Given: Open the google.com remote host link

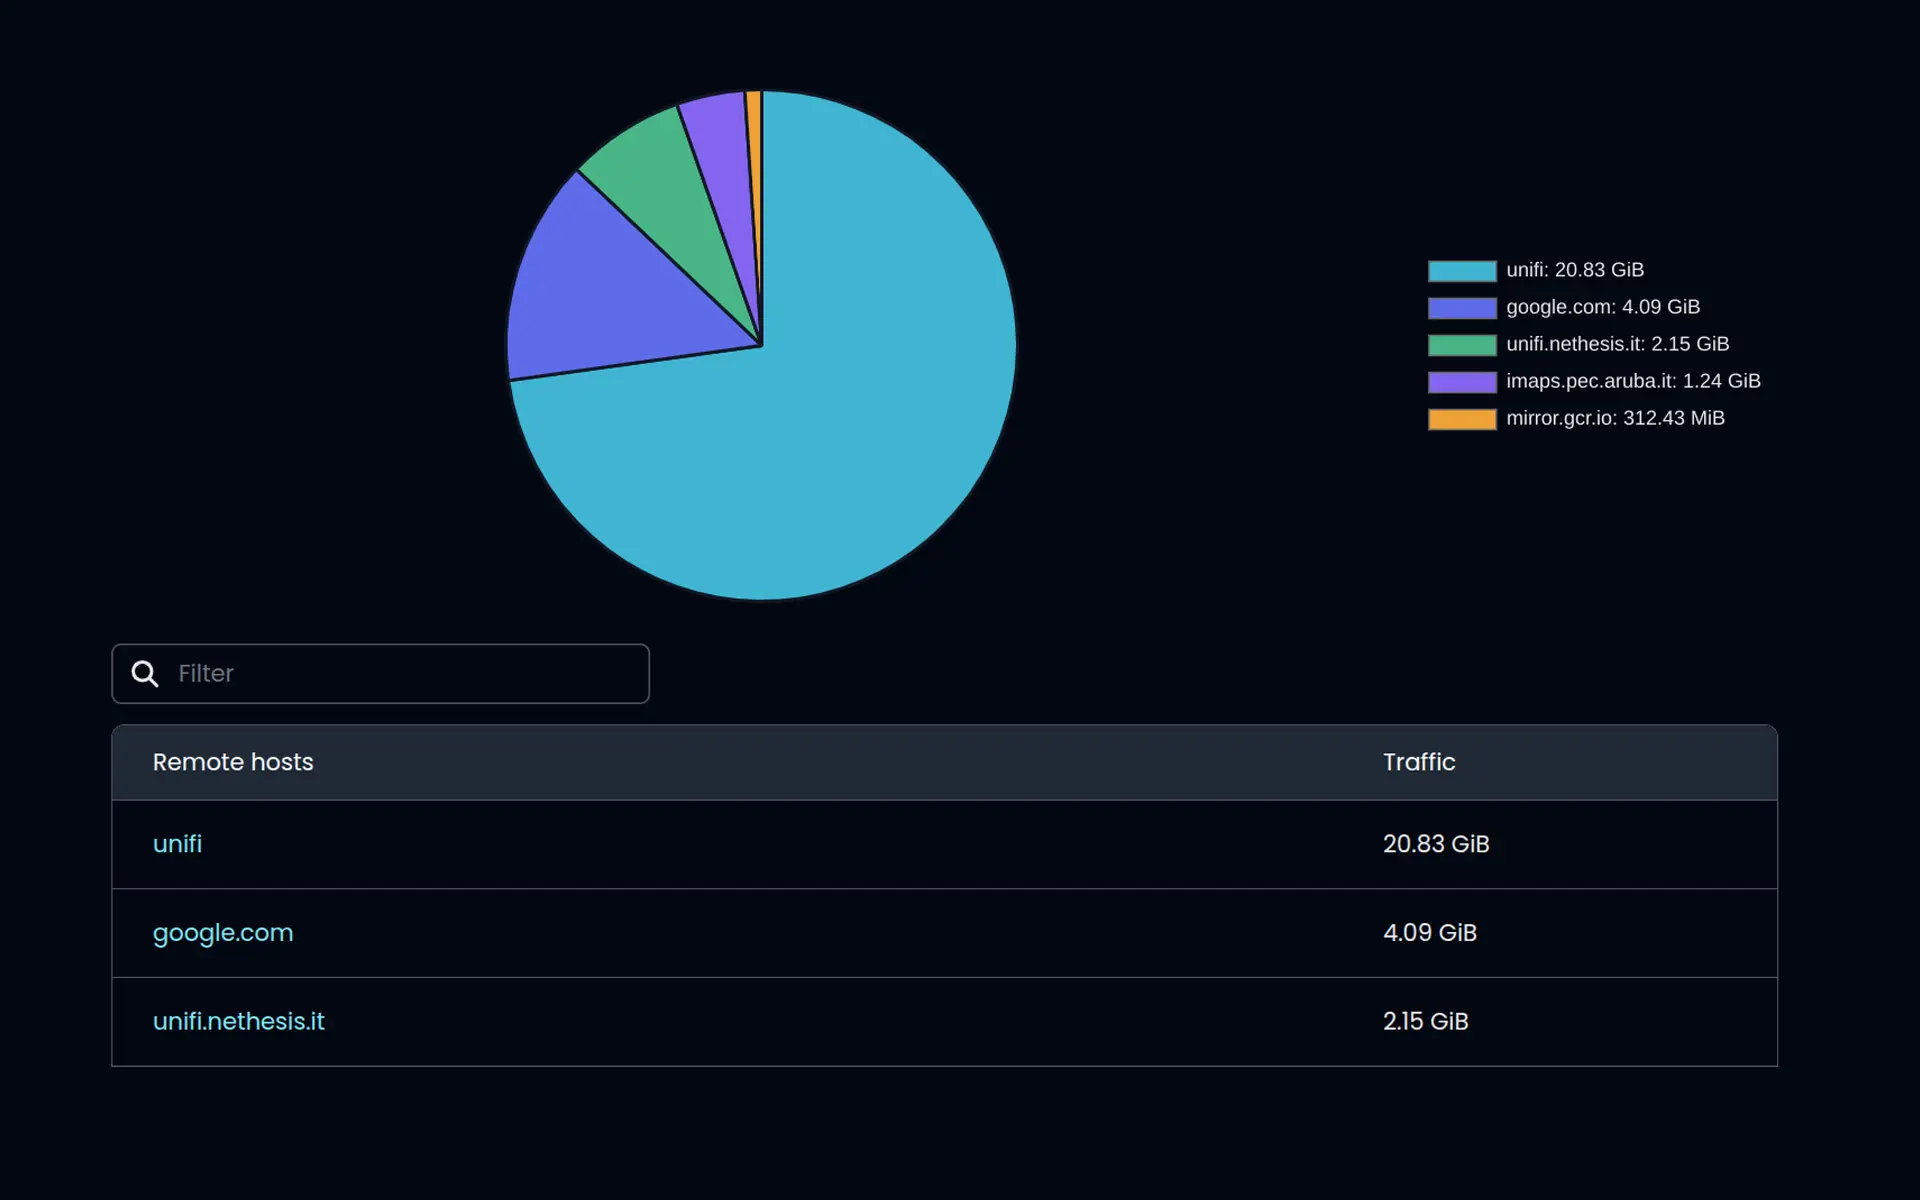Looking at the screenshot, I should [x=223, y=933].
